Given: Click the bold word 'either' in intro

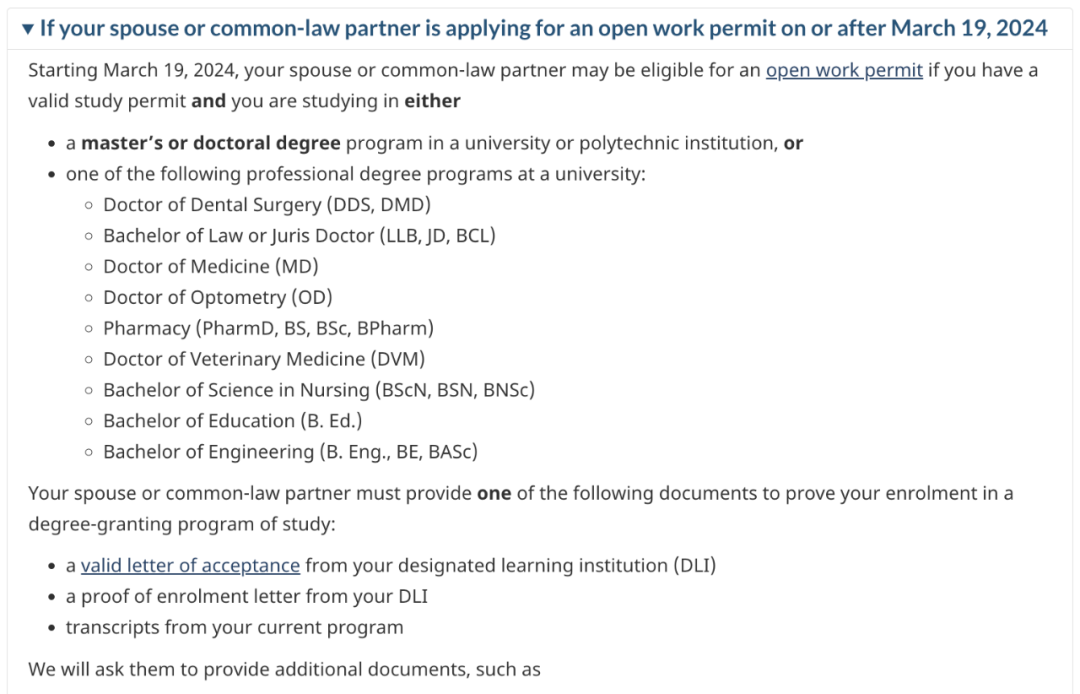Looking at the screenshot, I should 432,101.
